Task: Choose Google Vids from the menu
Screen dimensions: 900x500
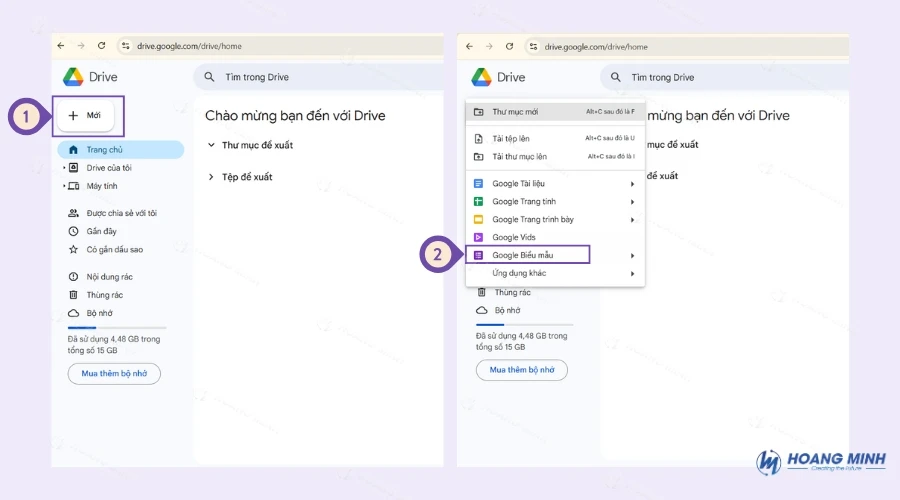Action: [555, 237]
